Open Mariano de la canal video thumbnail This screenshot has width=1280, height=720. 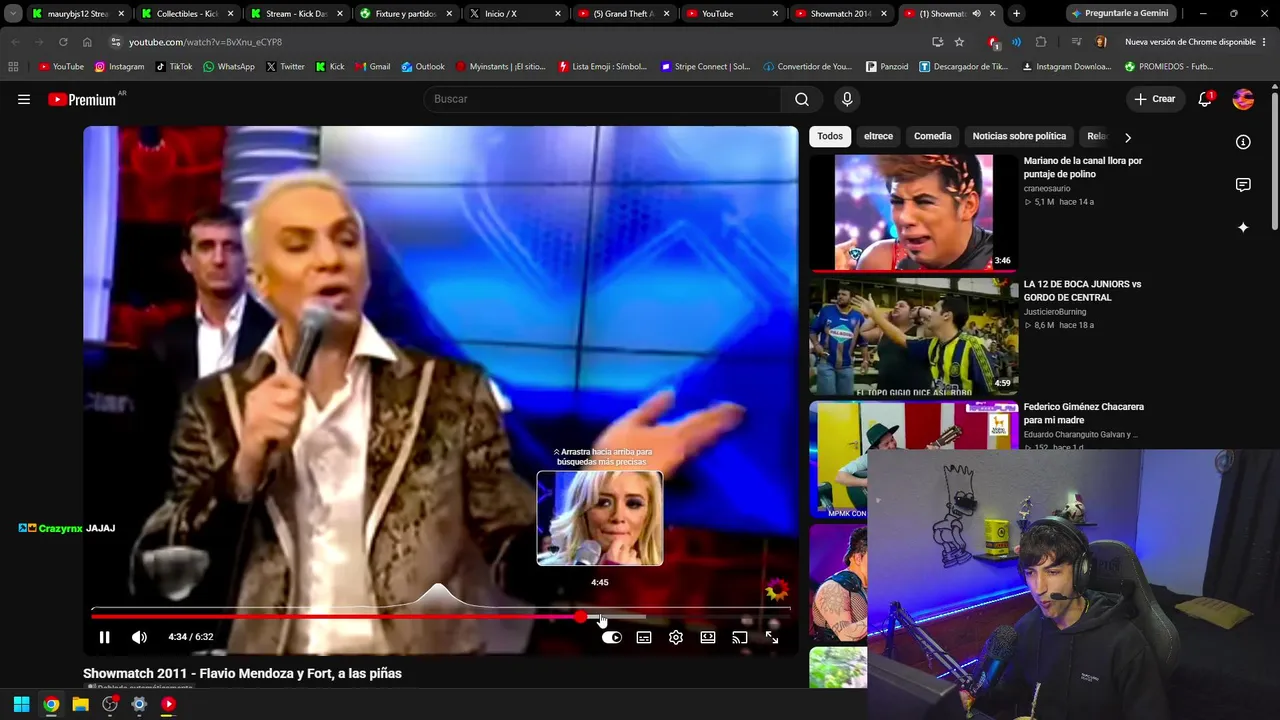[x=914, y=212]
